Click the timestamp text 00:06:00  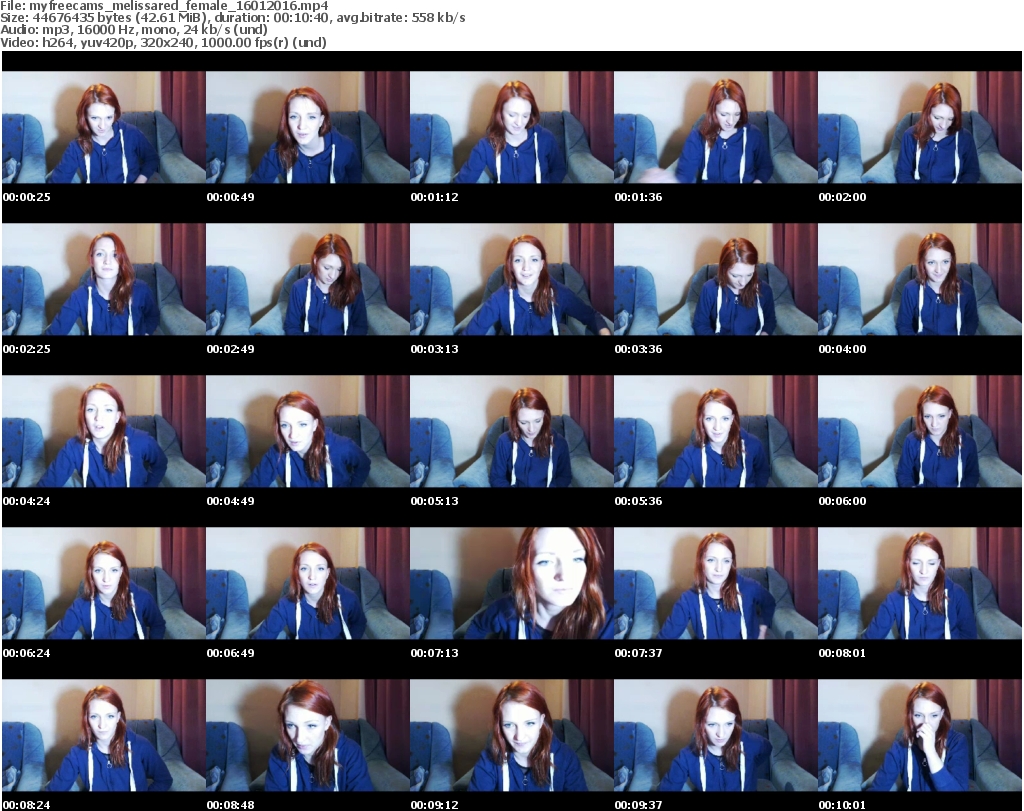coord(842,501)
